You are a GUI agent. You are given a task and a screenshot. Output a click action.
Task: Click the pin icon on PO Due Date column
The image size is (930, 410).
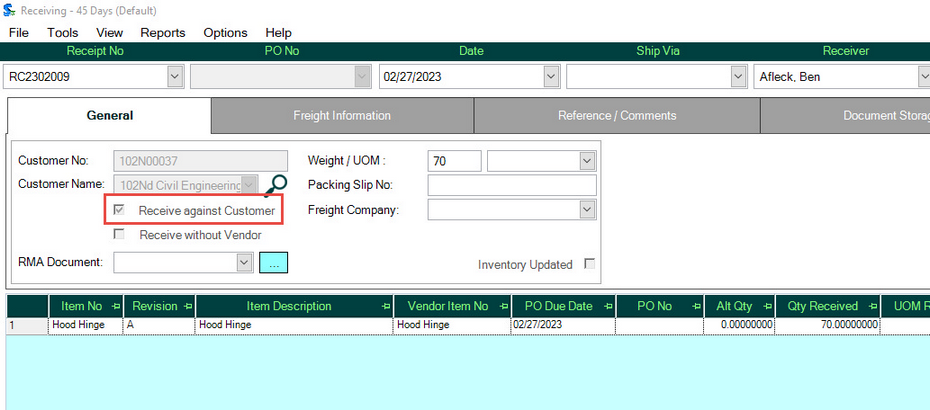pos(607,306)
